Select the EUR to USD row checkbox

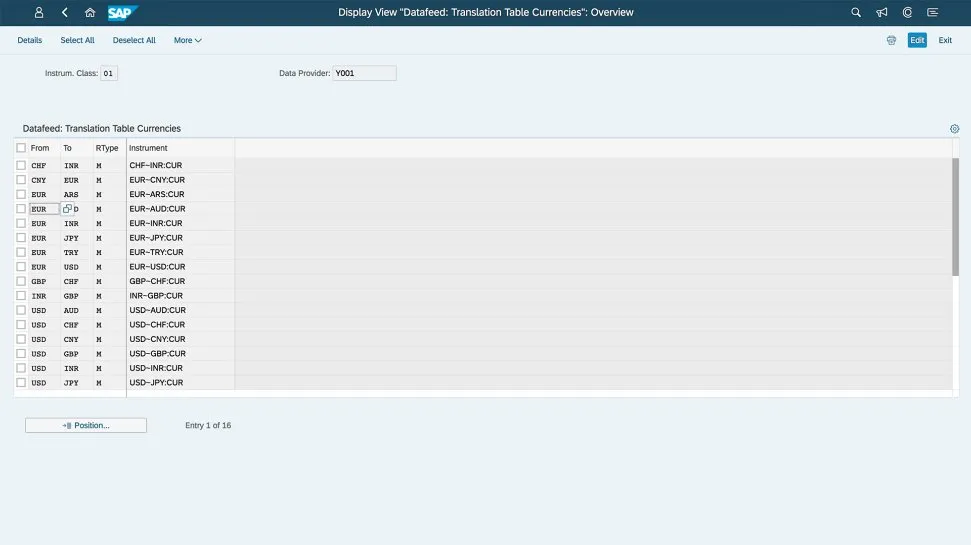21,267
